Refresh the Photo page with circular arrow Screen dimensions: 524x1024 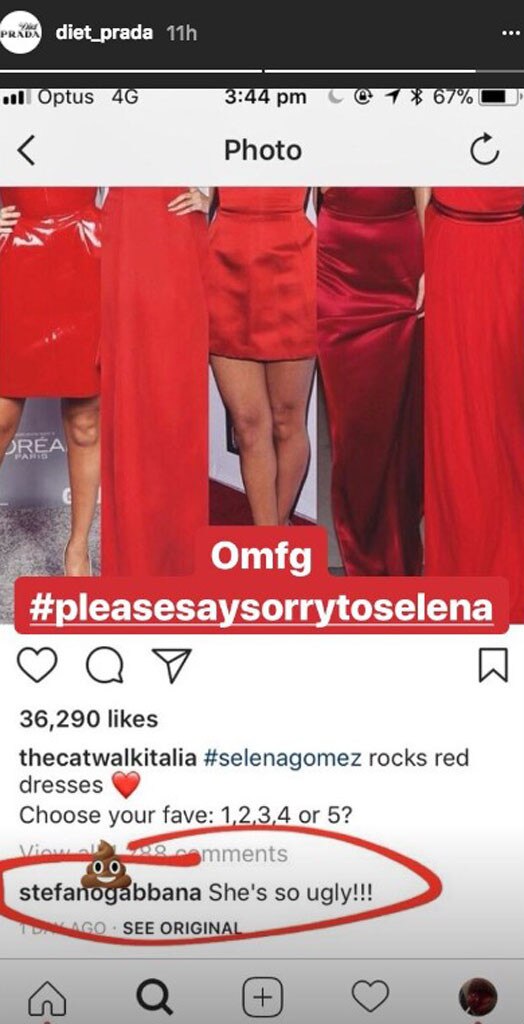pyautogui.click(x=484, y=151)
